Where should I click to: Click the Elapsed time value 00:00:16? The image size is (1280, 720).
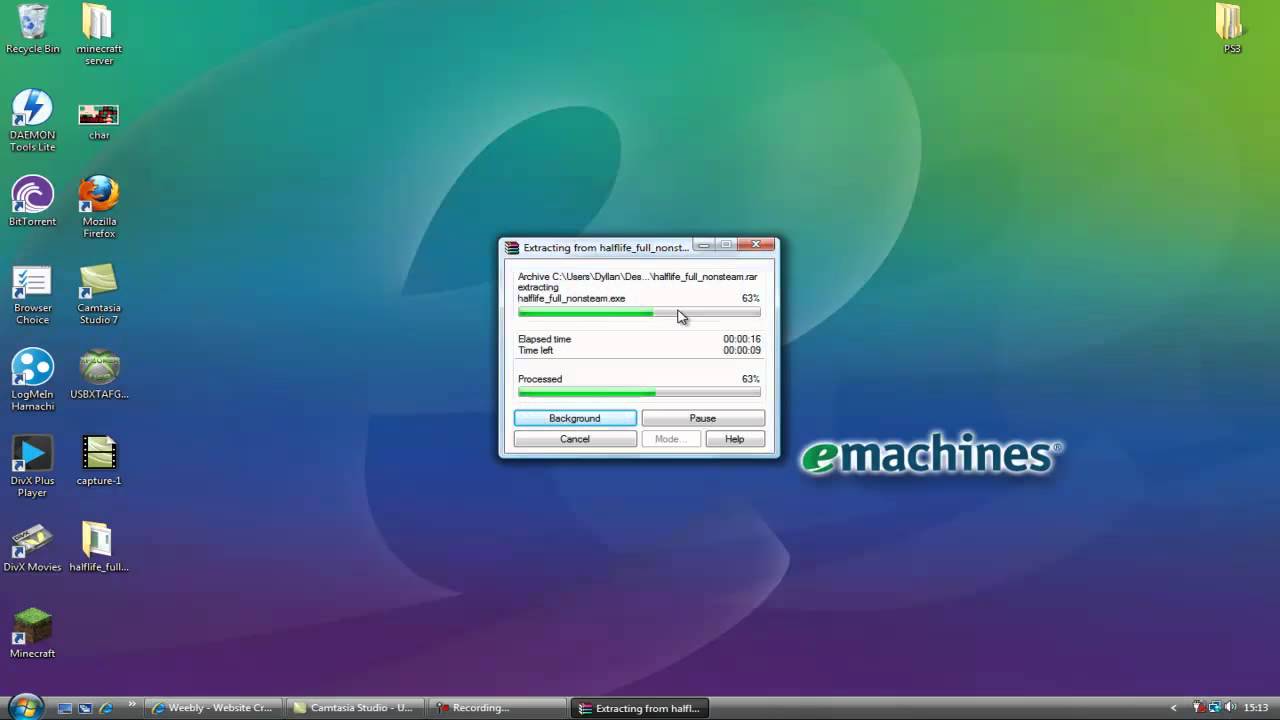742,339
